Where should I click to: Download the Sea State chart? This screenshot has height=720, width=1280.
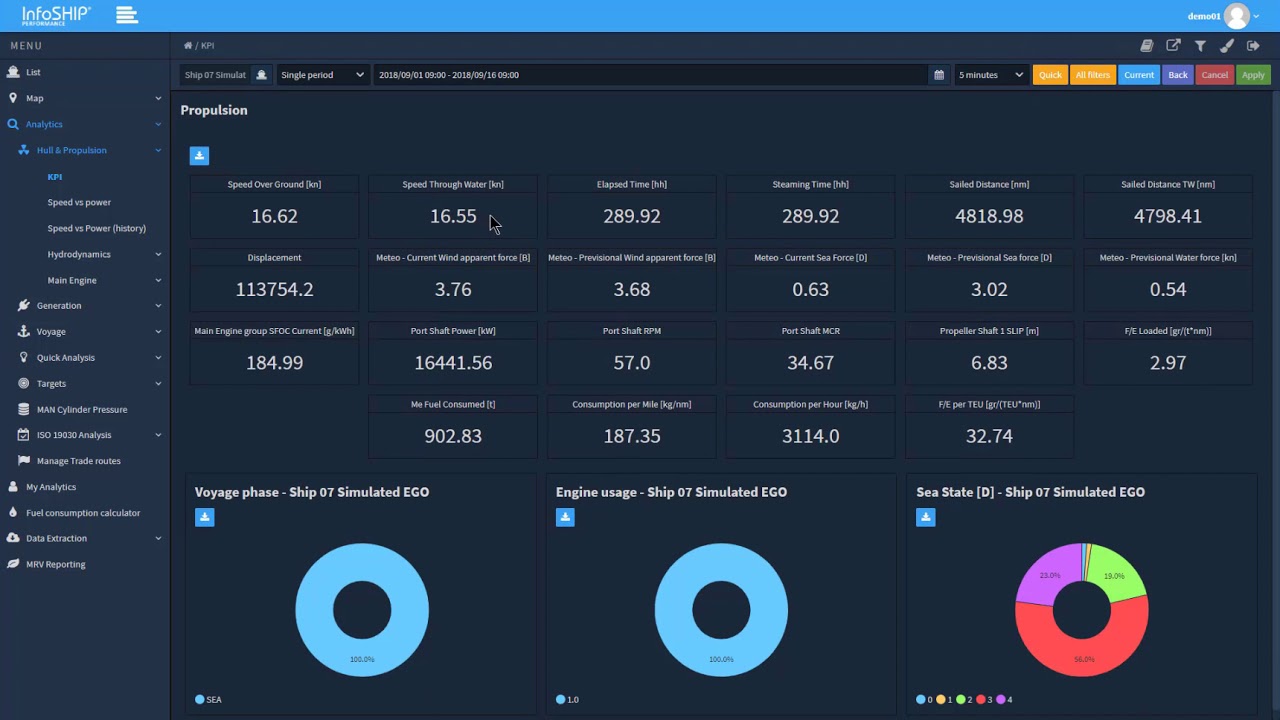[x=926, y=517]
